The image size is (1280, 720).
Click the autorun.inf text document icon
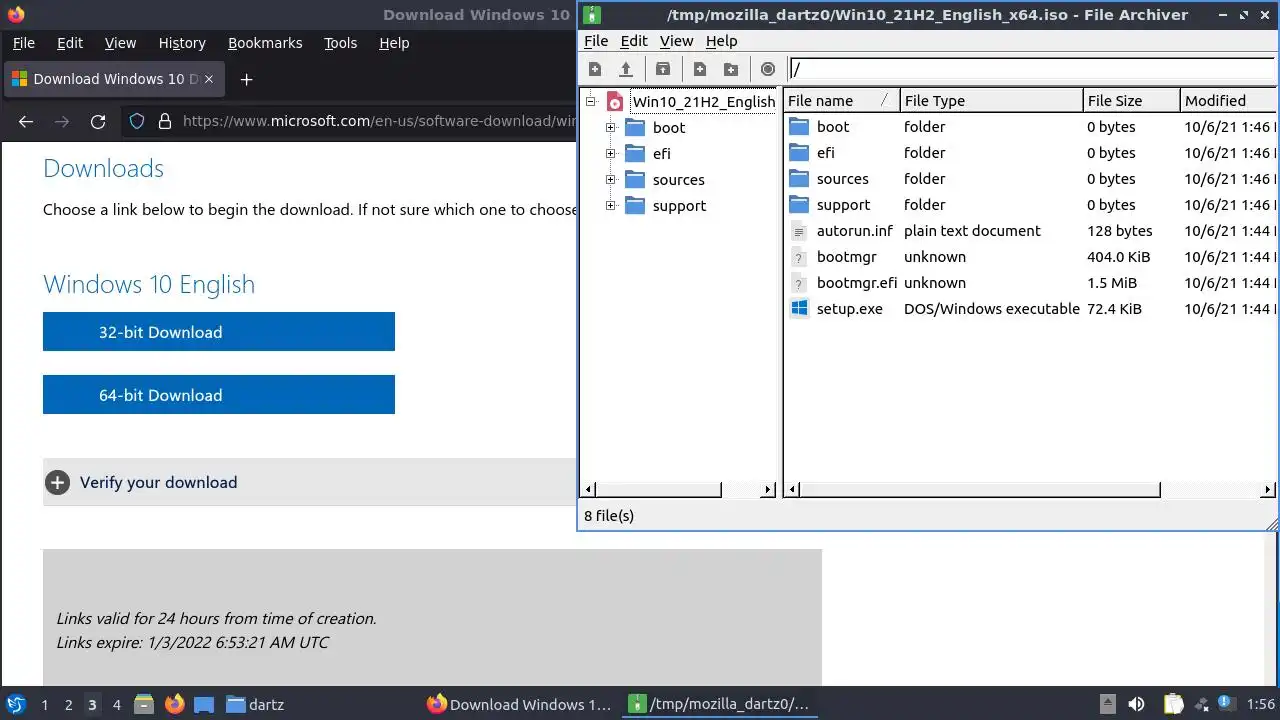point(798,231)
